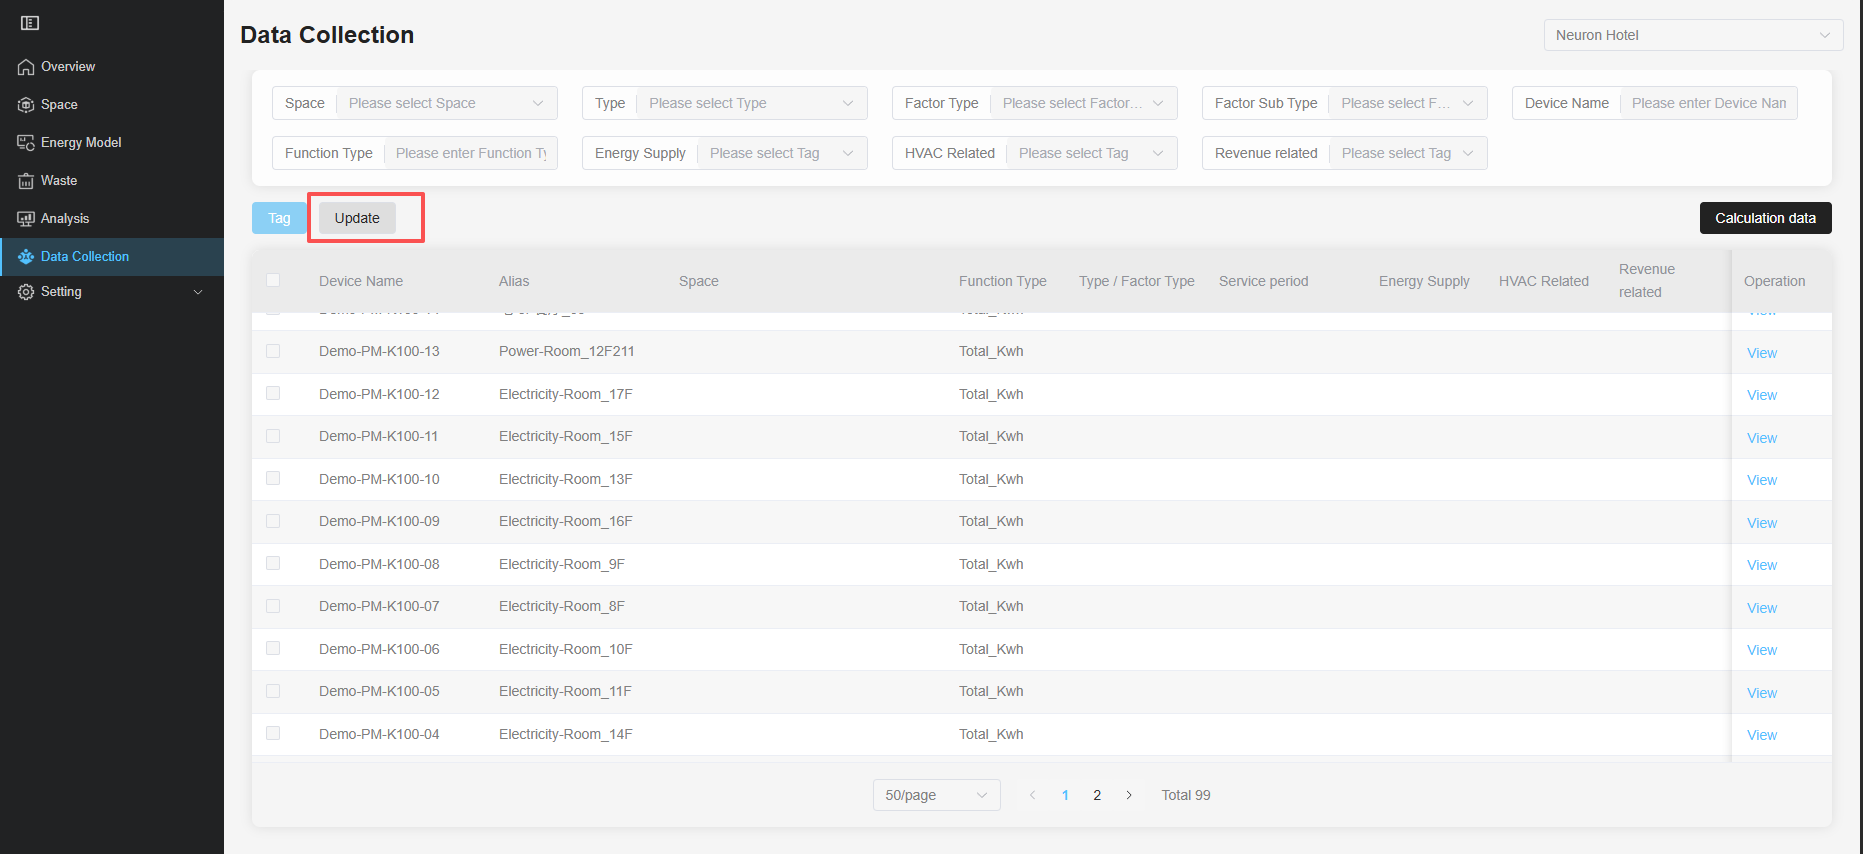Image resolution: width=1863 pixels, height=854 pixels.
Task: Click the Calculation data button
Action: (1765, 218)
